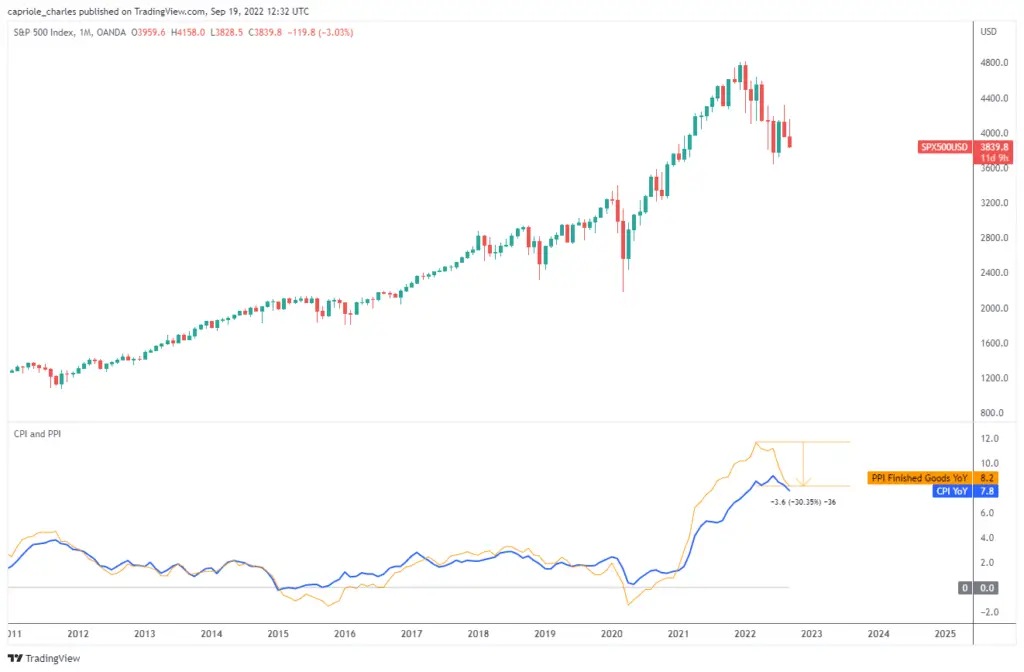Click the USD currency label
The width and height of the screenshot is (1024, 672).
pos(988,31)
